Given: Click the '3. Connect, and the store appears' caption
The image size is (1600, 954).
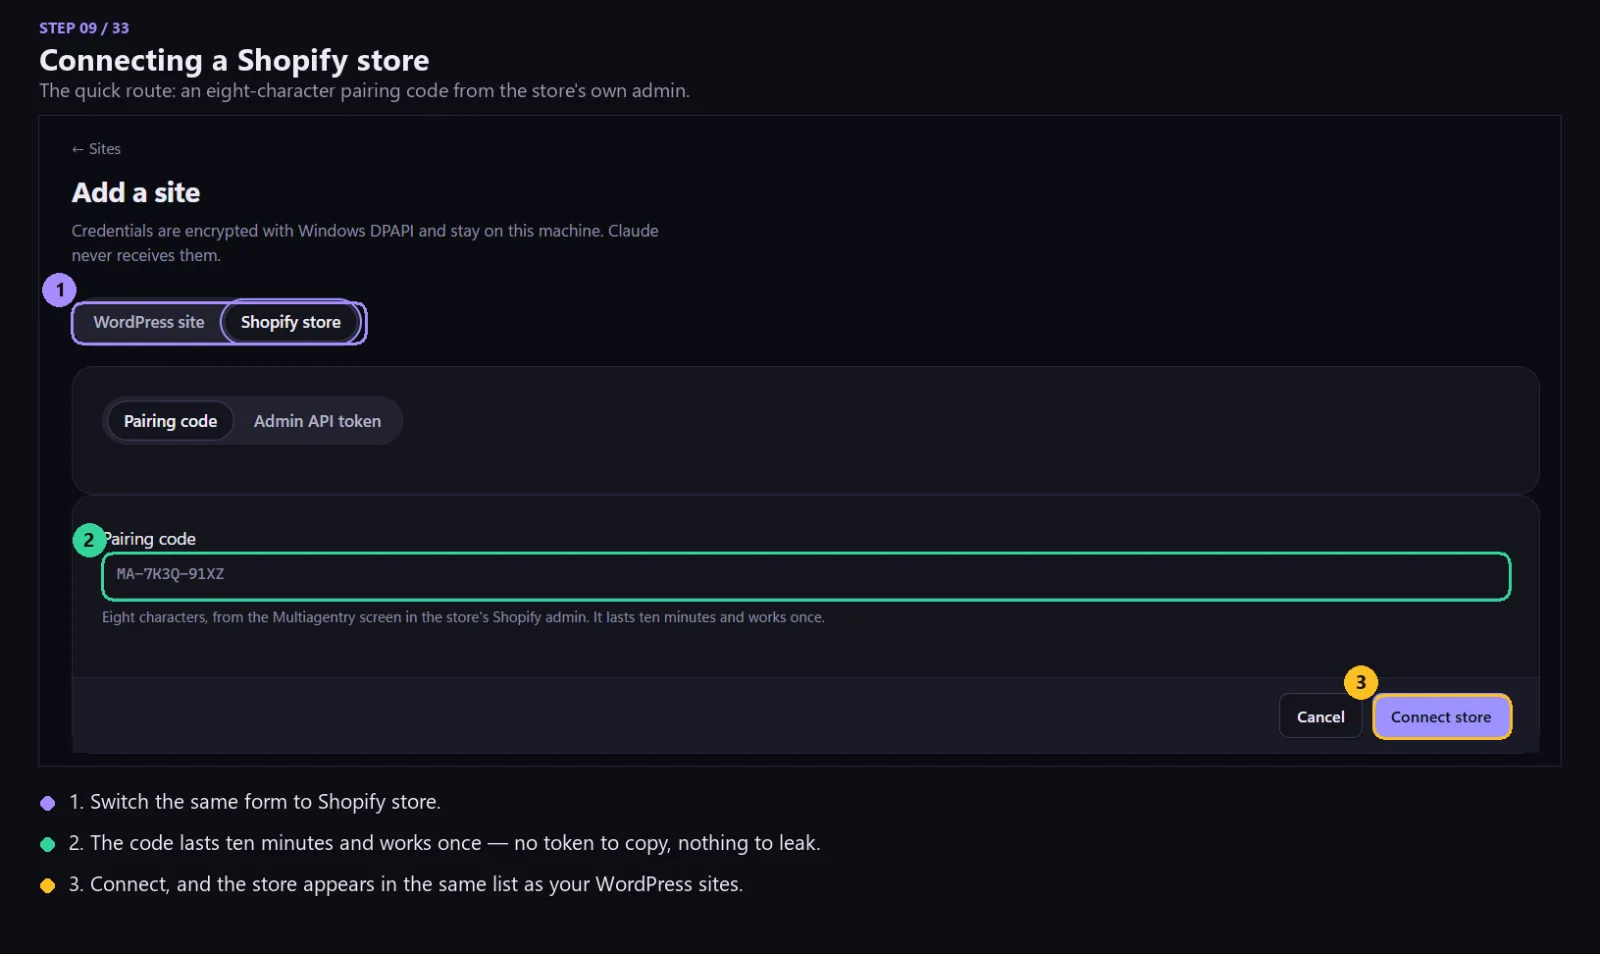Looking at the screenshot, I should (405, 884).
